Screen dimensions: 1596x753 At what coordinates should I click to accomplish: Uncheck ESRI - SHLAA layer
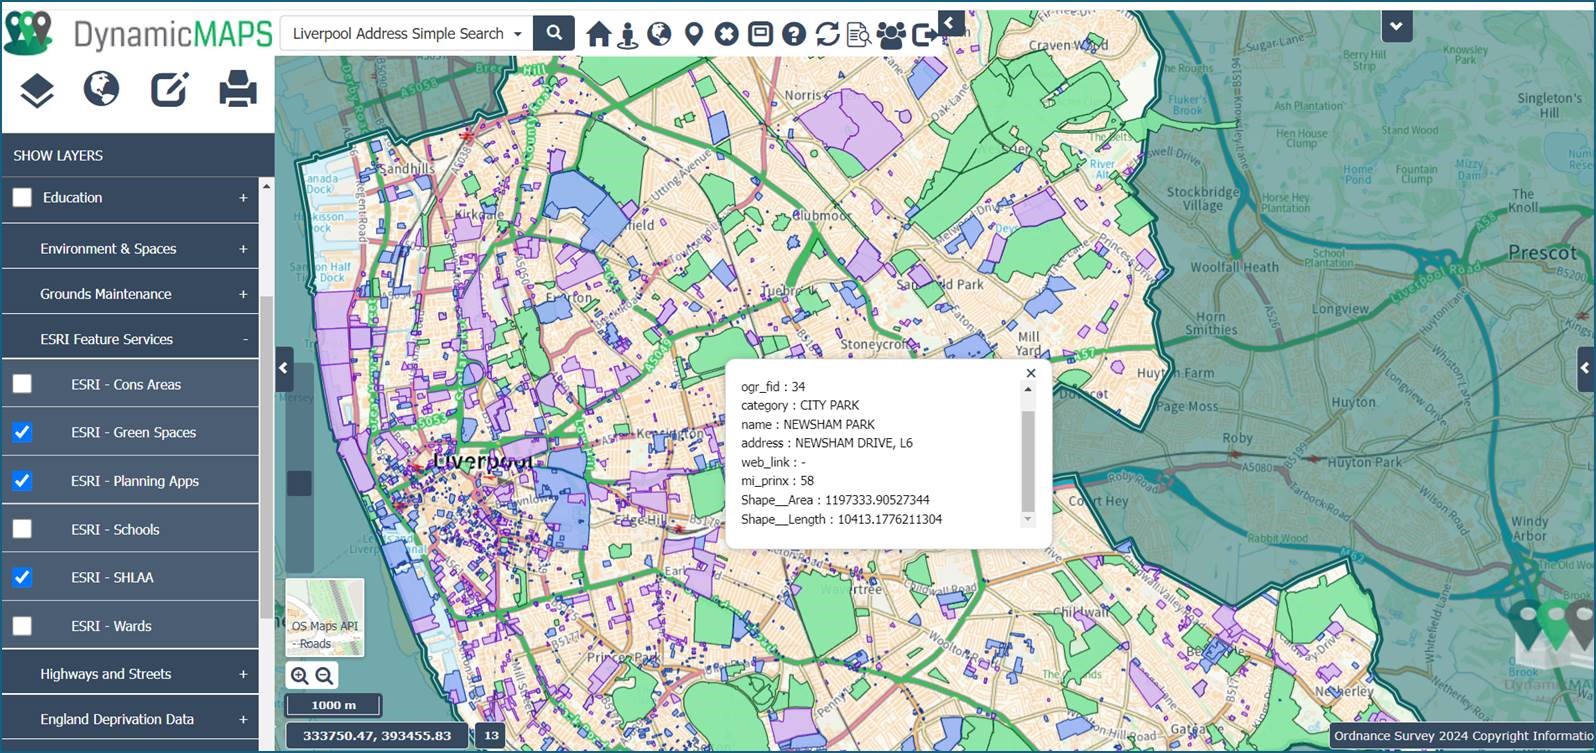coord(22,577)
